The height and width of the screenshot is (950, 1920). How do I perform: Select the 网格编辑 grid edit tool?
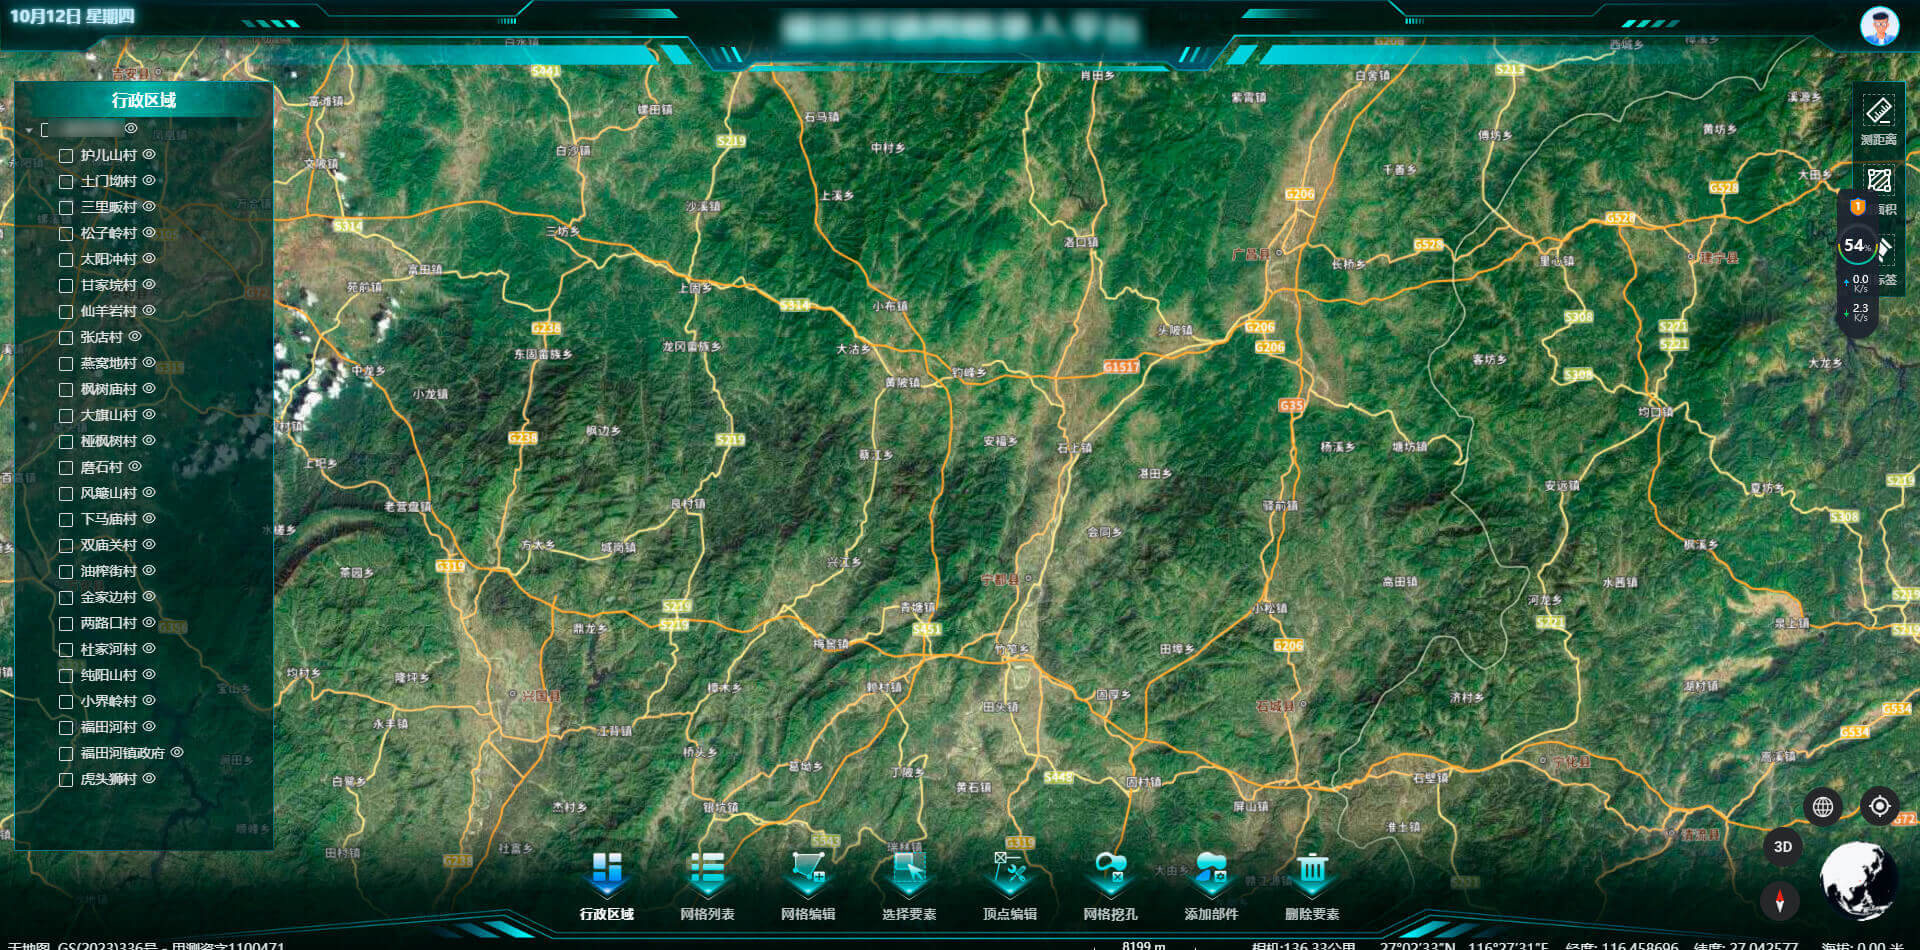tap(808, 885)
